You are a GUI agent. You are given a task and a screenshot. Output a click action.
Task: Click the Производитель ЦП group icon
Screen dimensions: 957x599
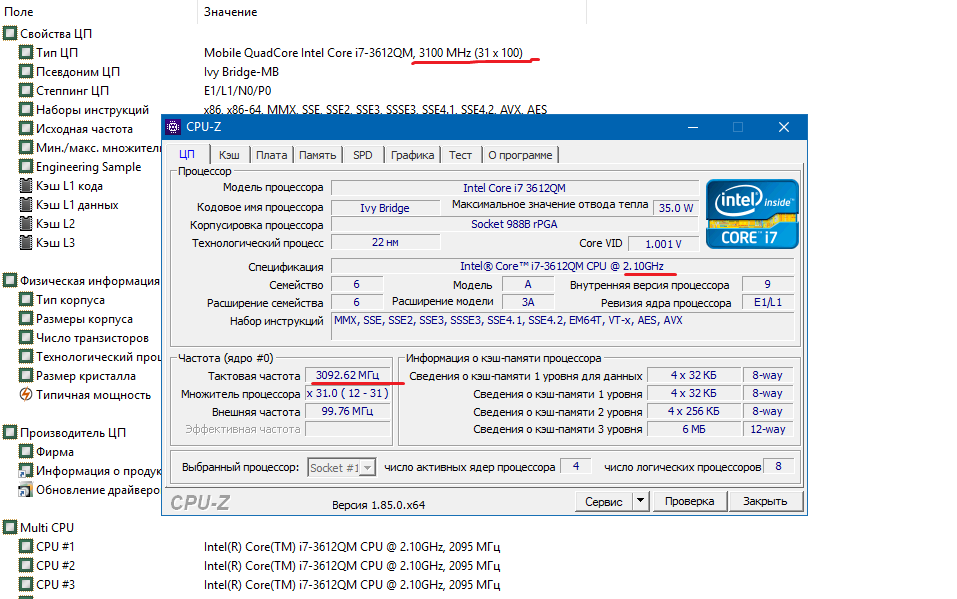tap(10, 432)
